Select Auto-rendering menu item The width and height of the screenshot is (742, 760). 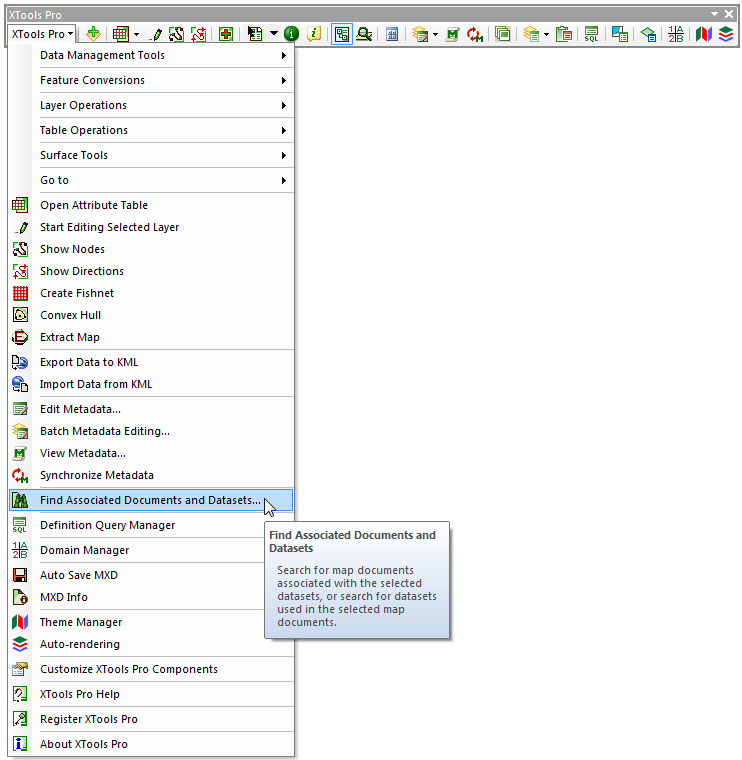(x=152, y=644)
